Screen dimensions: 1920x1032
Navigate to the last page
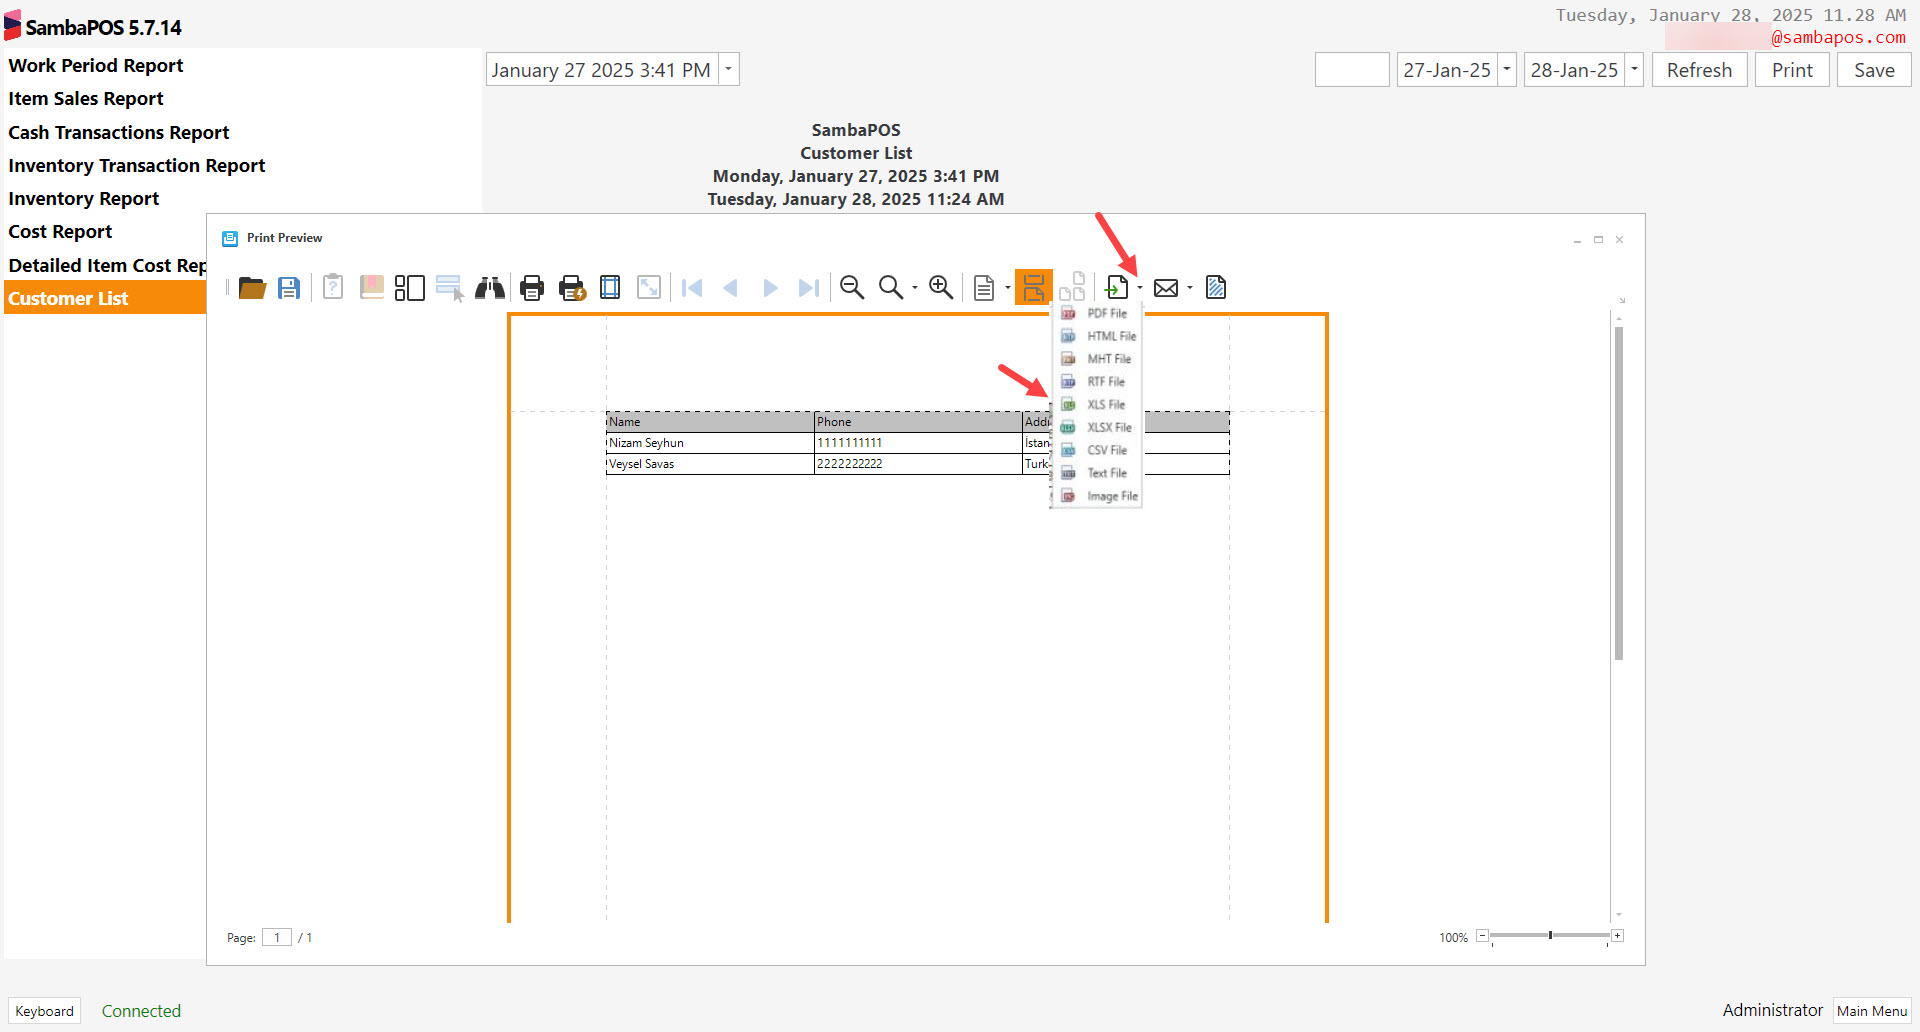(x=808, y=287)
